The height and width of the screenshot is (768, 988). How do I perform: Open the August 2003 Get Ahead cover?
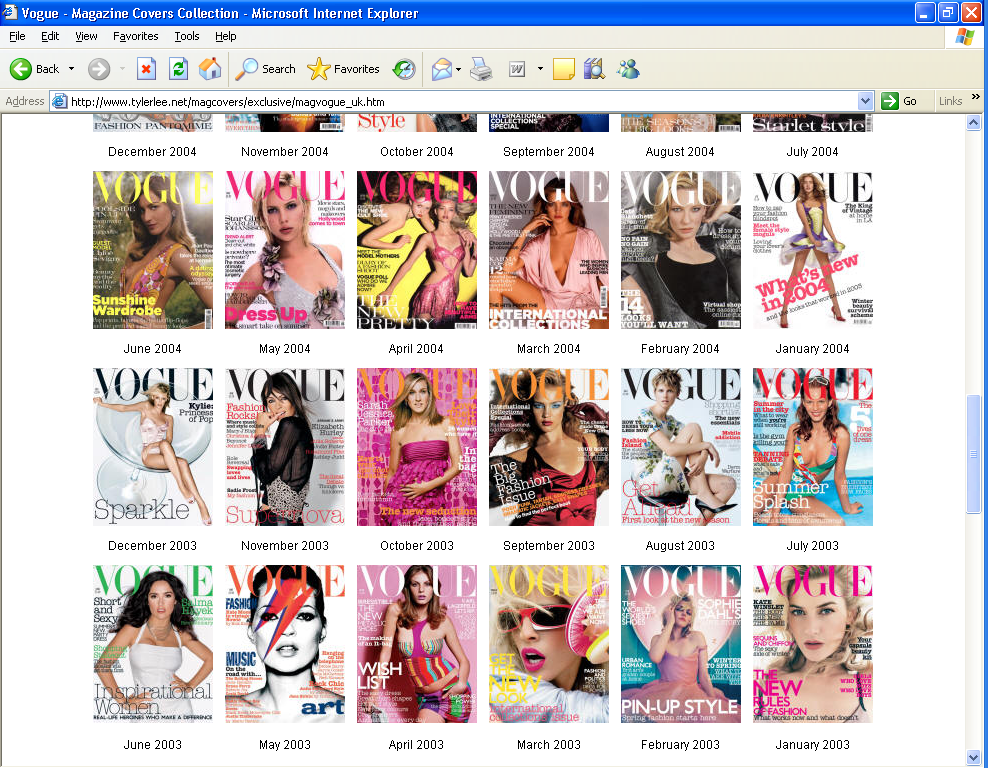click(x=681, y=447)
